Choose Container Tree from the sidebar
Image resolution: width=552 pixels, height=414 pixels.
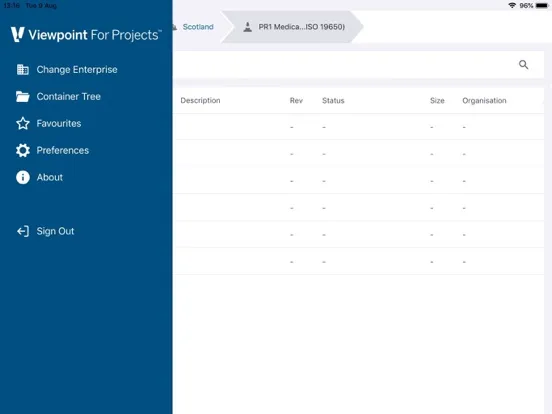pyautogui.click(x=69, y=96)
